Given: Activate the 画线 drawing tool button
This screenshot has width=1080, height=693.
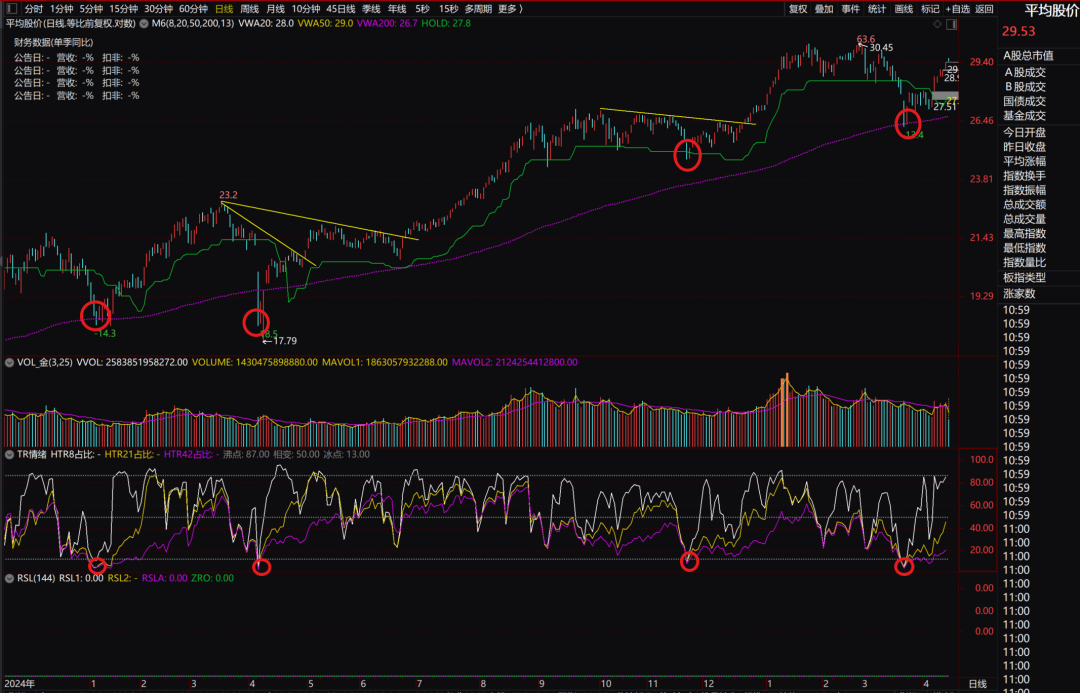Looking at the screenshot, I should pos(904,9).
